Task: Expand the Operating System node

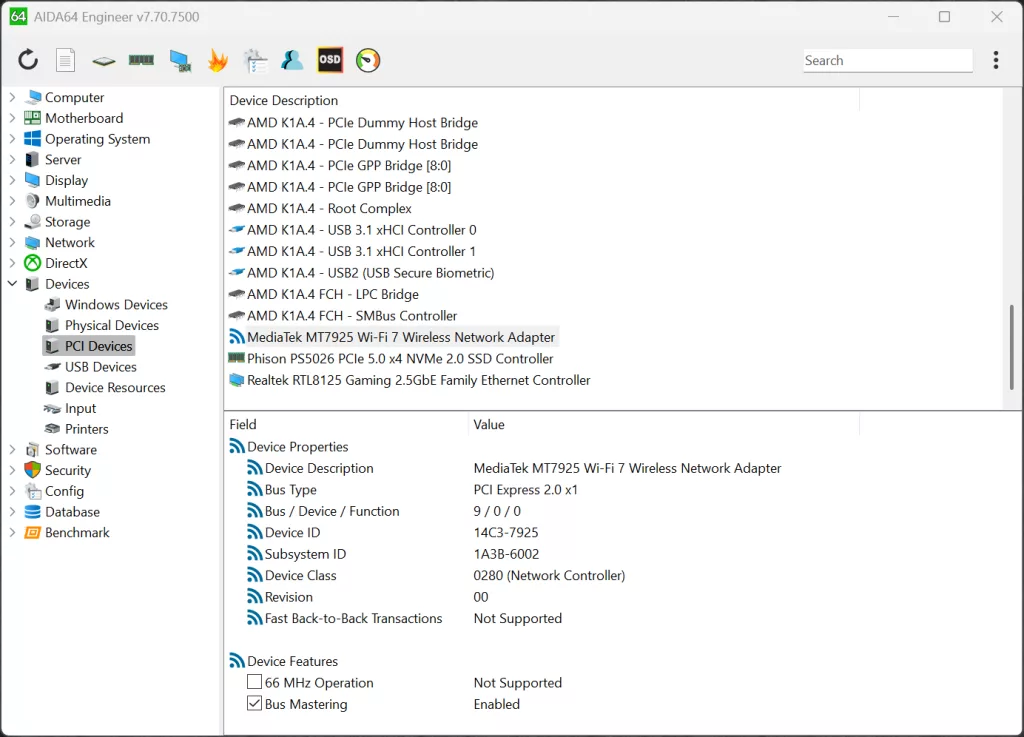Action: pos(12,139)
